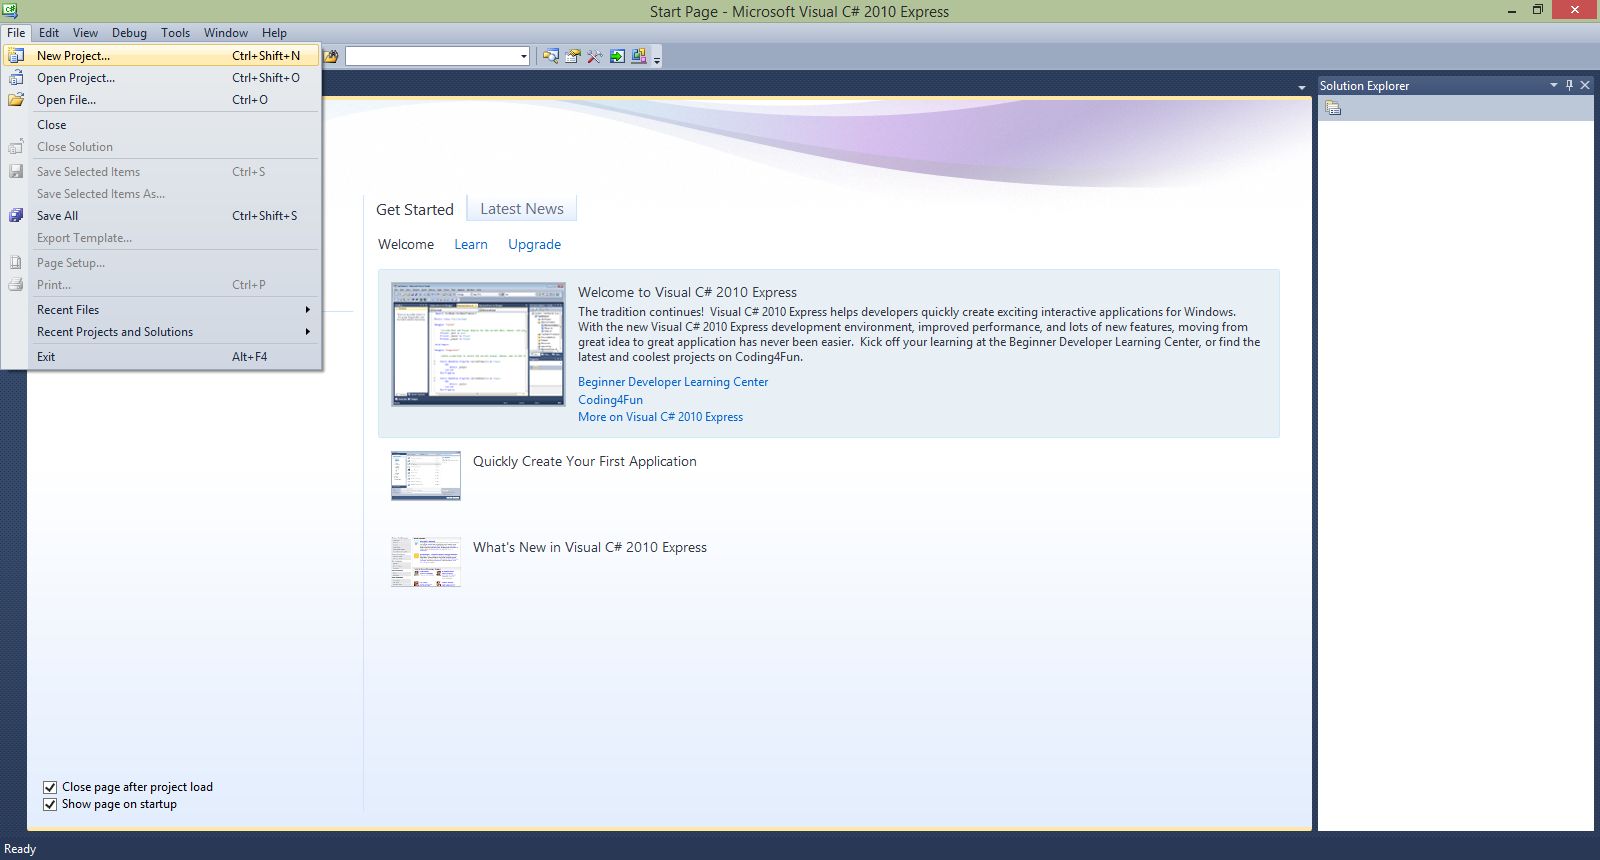
Task: Click the Ready status bar text
Action: pos(20,849)
